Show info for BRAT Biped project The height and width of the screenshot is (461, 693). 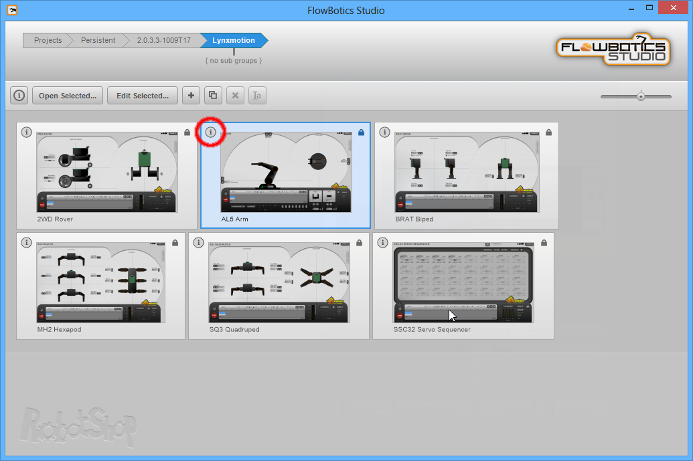pos(385,132)
